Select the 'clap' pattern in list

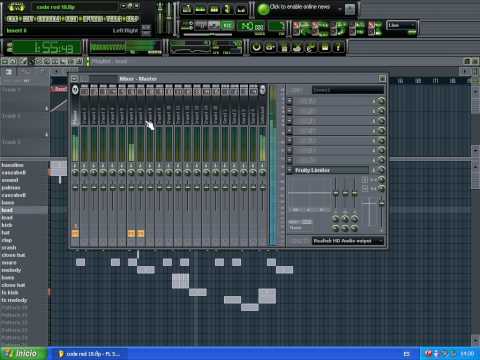click(7, 240)
